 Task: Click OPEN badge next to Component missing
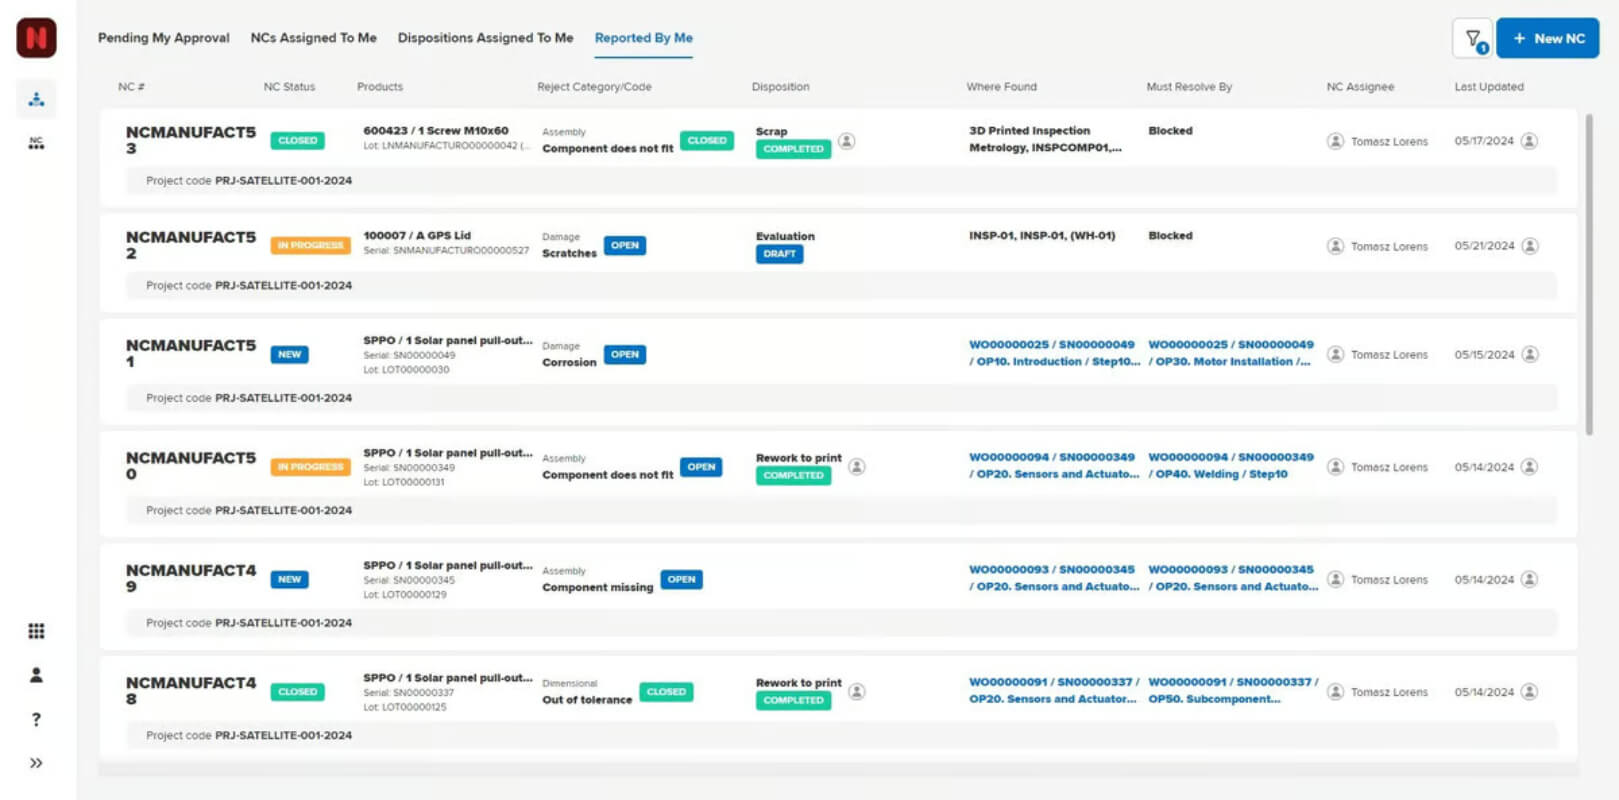point(681,579)
